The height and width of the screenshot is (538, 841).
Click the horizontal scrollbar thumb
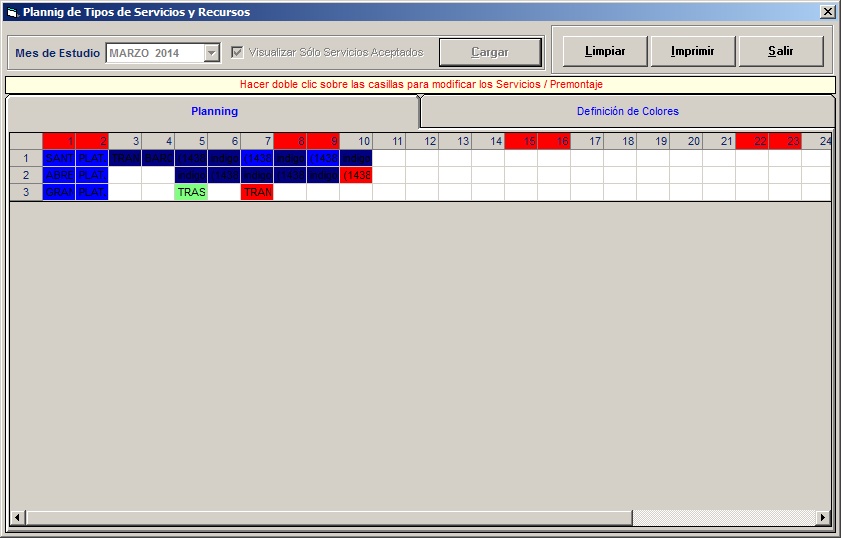pos(329,518)
